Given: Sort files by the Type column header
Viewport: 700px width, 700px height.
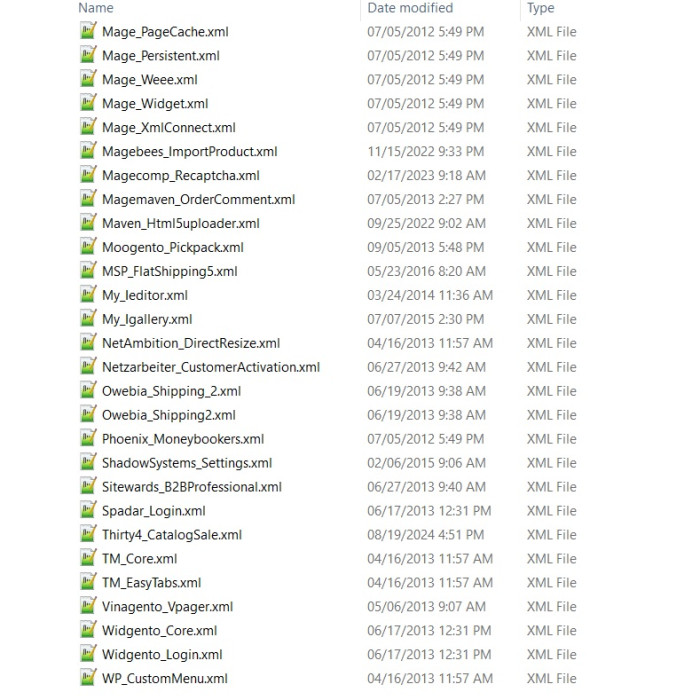Looking at the screenshot, I should [x=540, y=8].
